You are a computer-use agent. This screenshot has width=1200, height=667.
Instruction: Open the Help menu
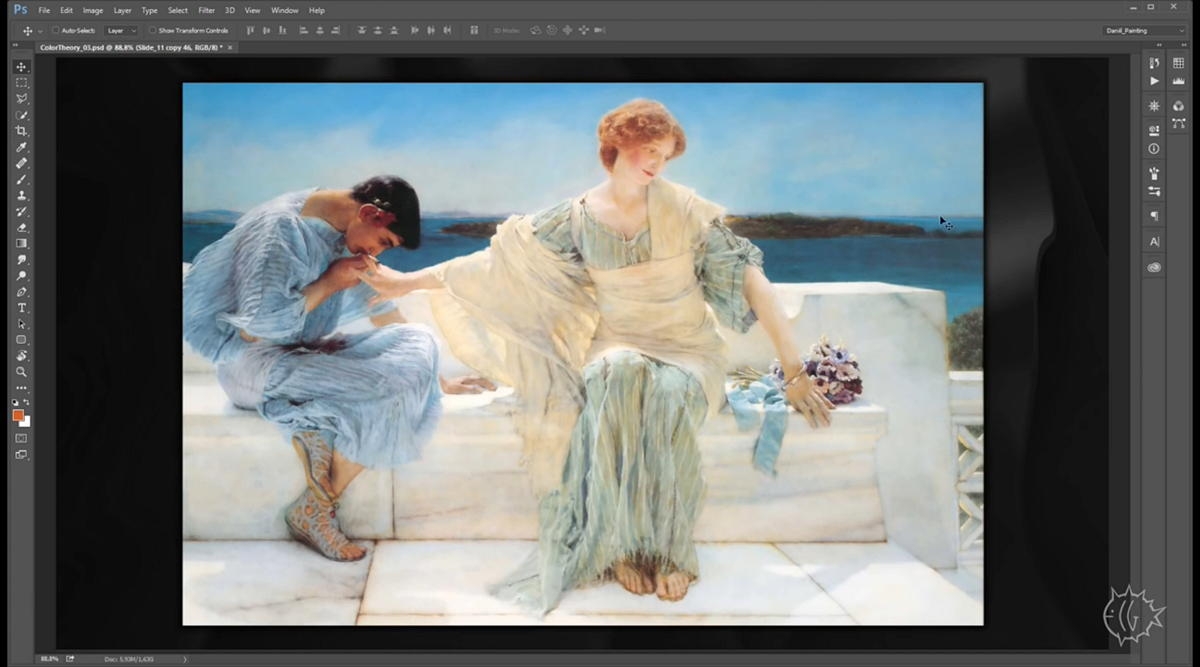pyautogui.click(x=317, y=10)
